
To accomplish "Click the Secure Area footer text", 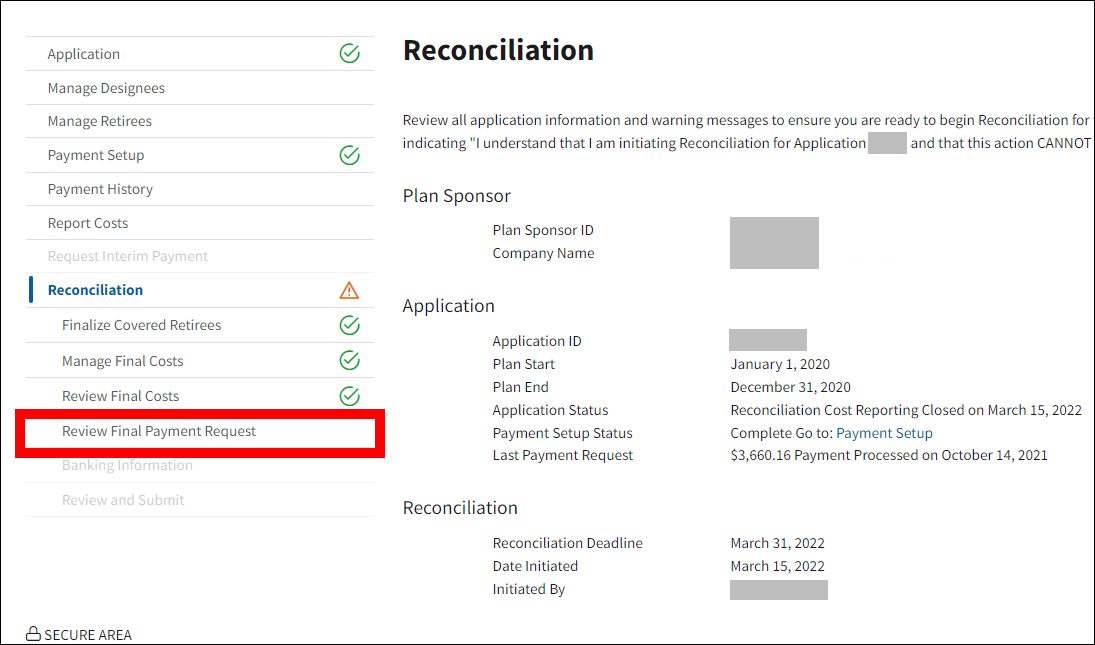I will coord(88,635).
